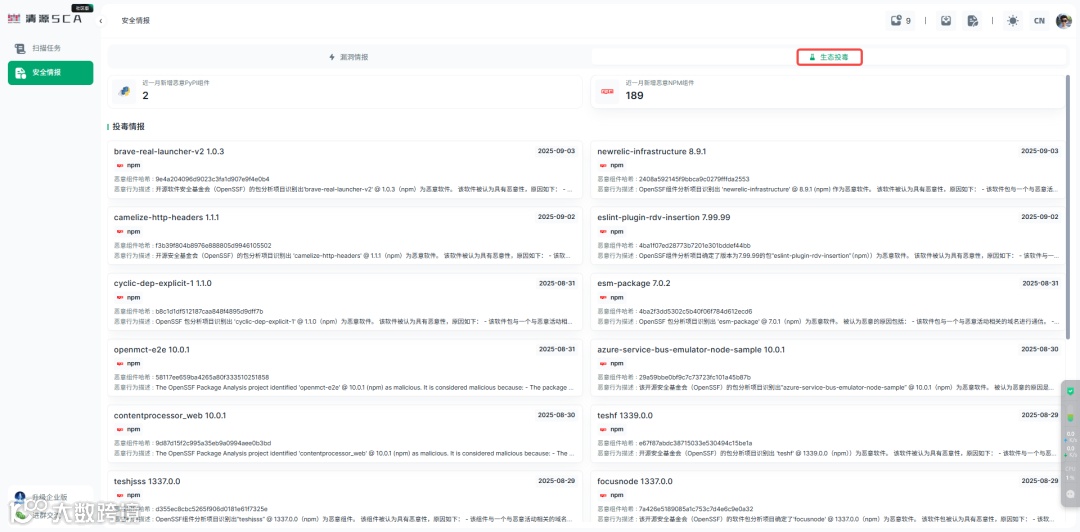
Task: Click 2025-09-03 date on brave-real-launcher-v2 card
Action: pos(557,150)
